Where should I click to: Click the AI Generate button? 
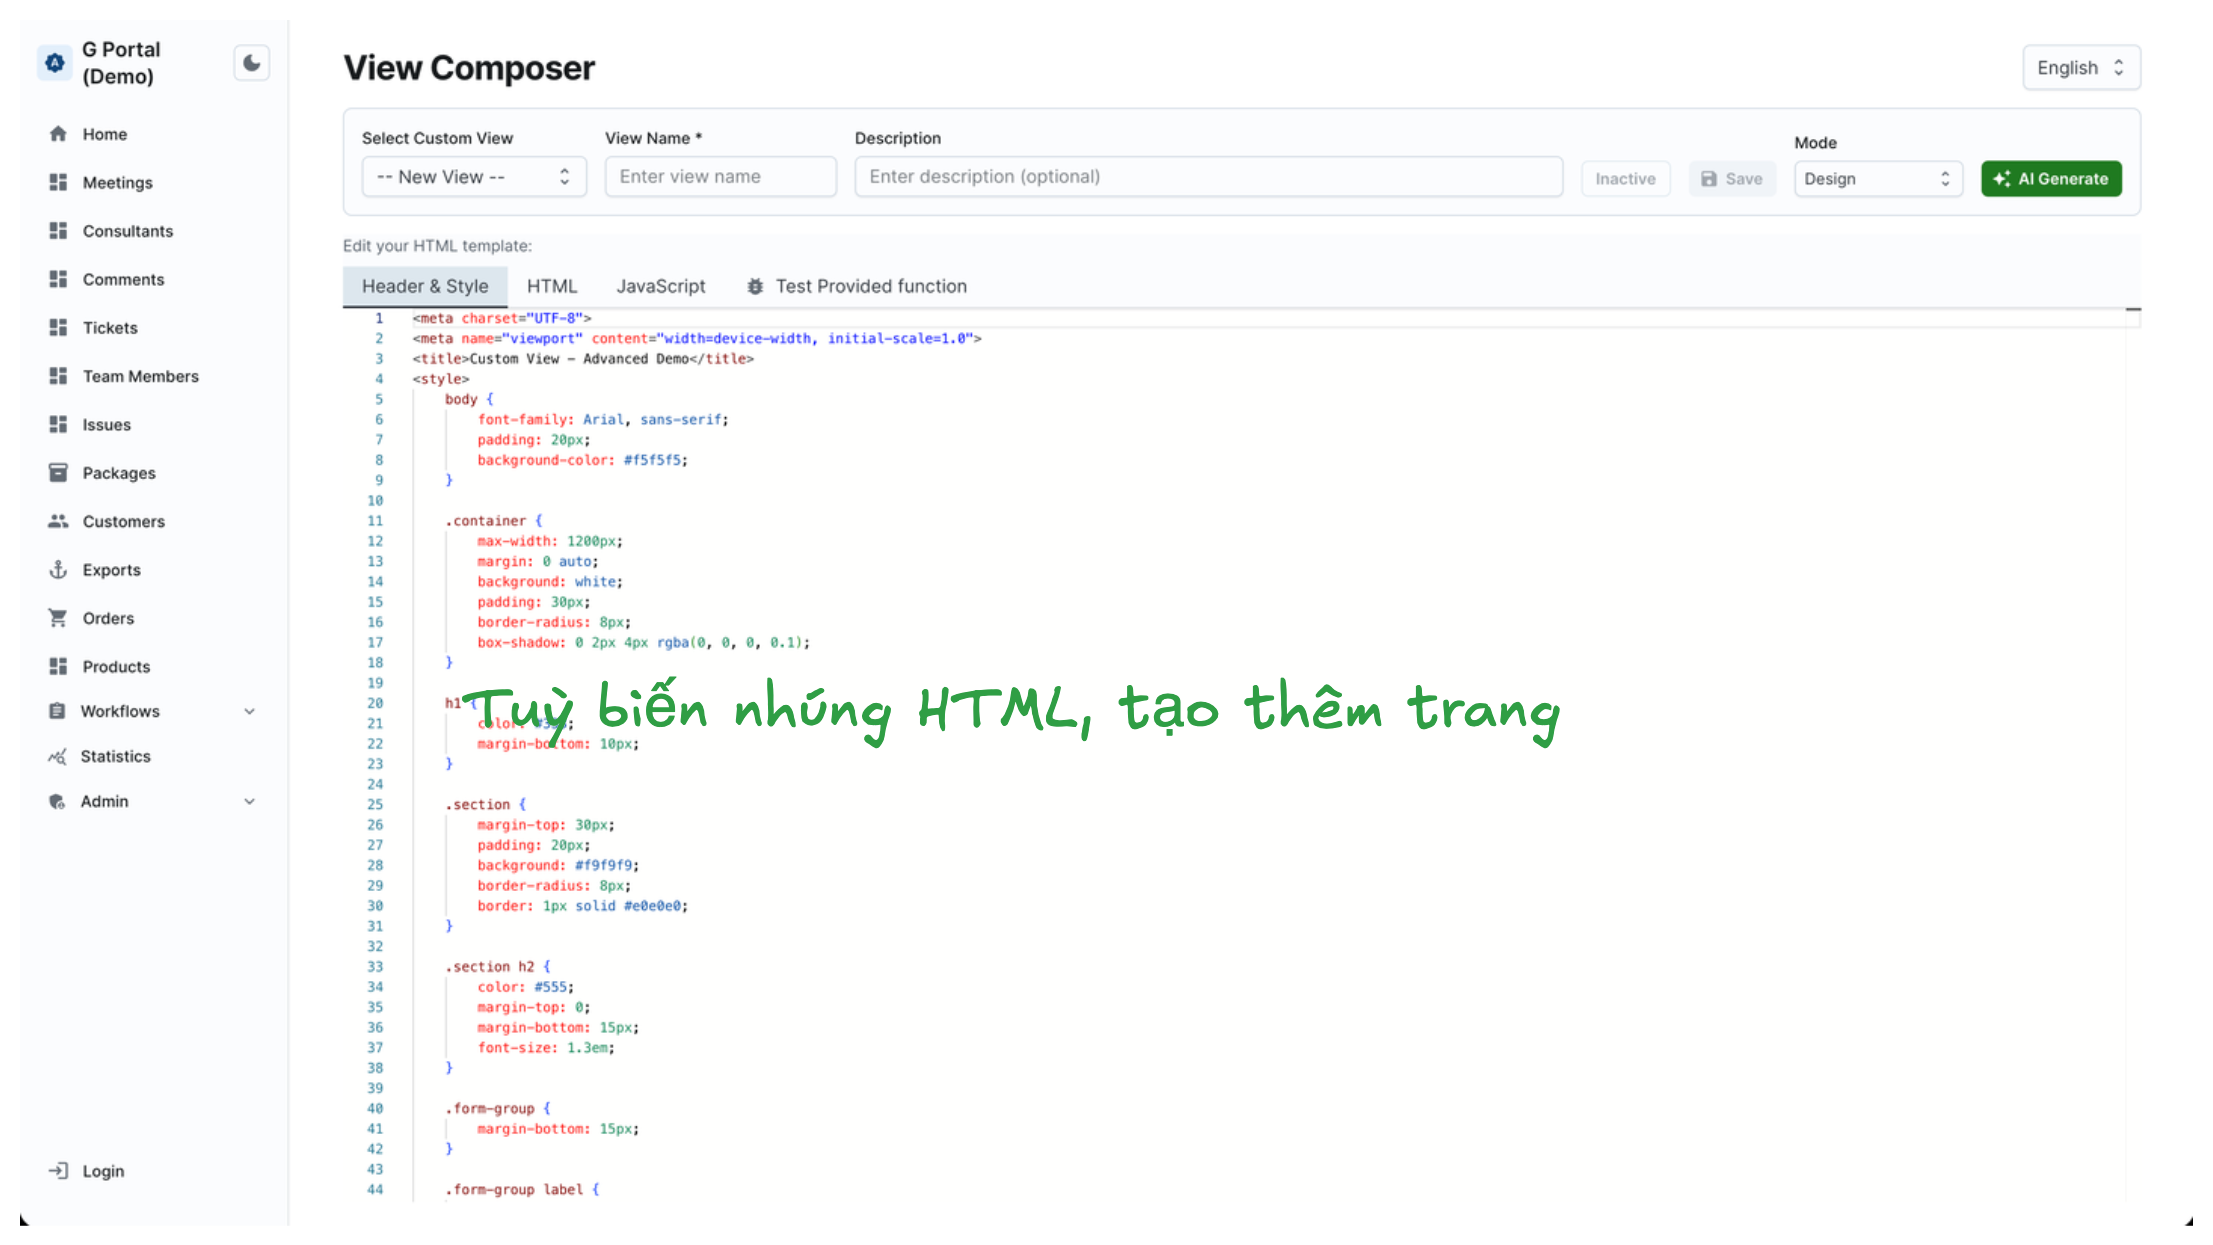[x=2051, y=179]
